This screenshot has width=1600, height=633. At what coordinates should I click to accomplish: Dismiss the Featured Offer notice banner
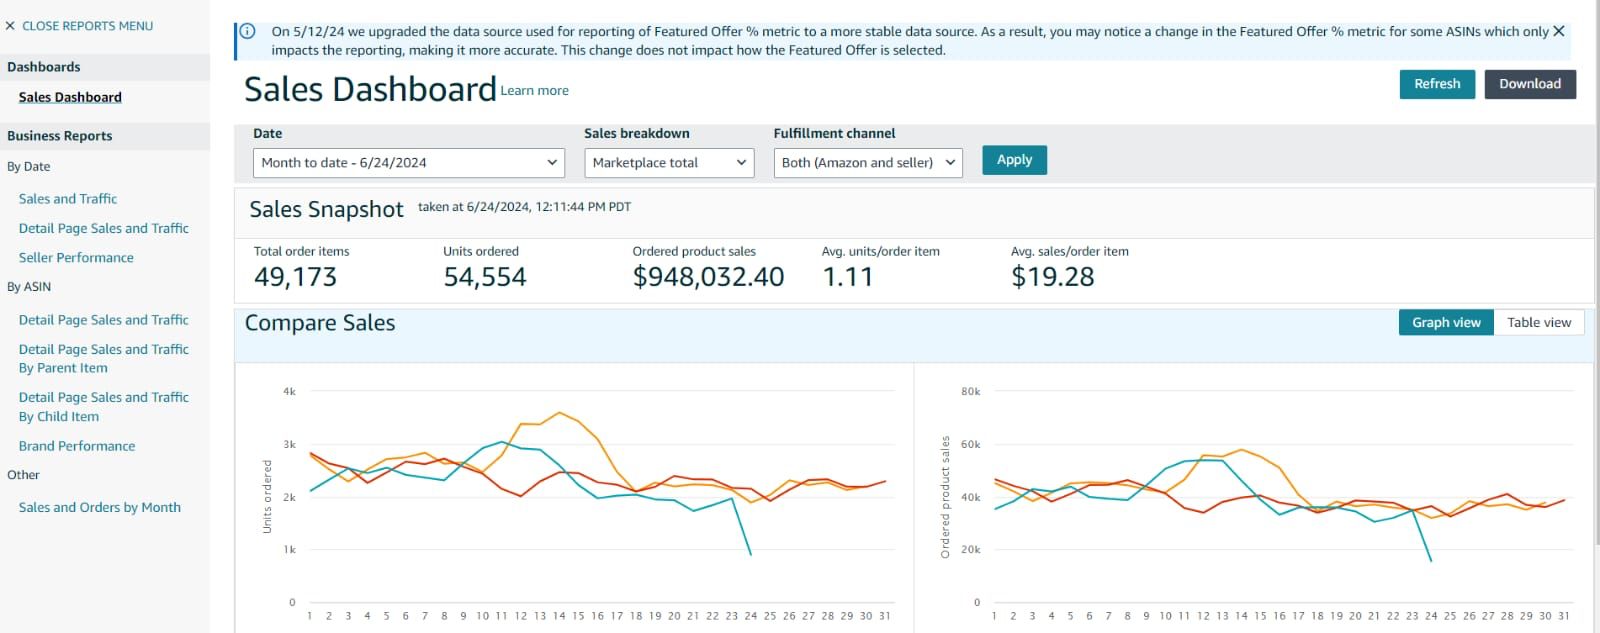pyautogui.click(x=1558, y=31)
